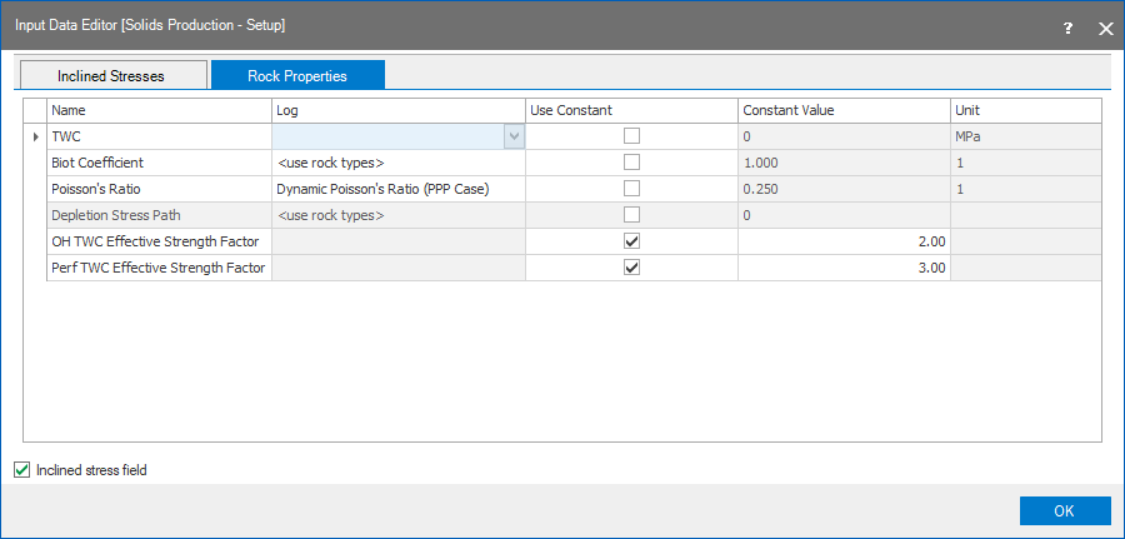1125x539 pixels.
Task: Tick Use Constant for Poisson's Ratio
Action: 632,189
